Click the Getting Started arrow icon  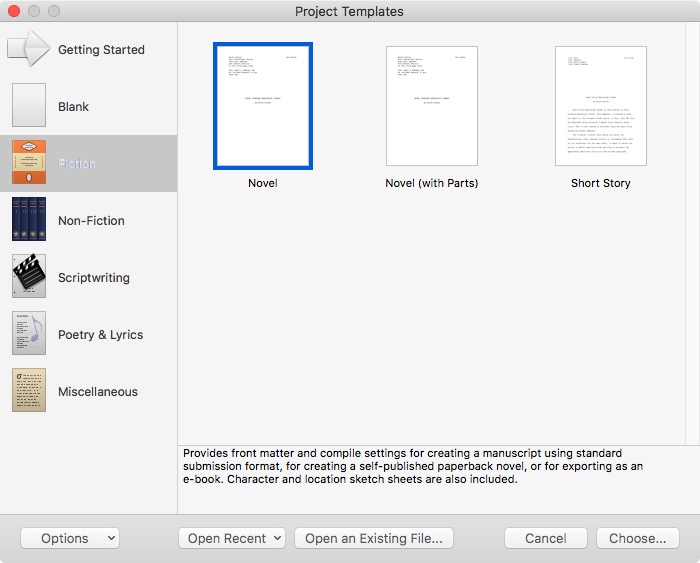(29, 49)
